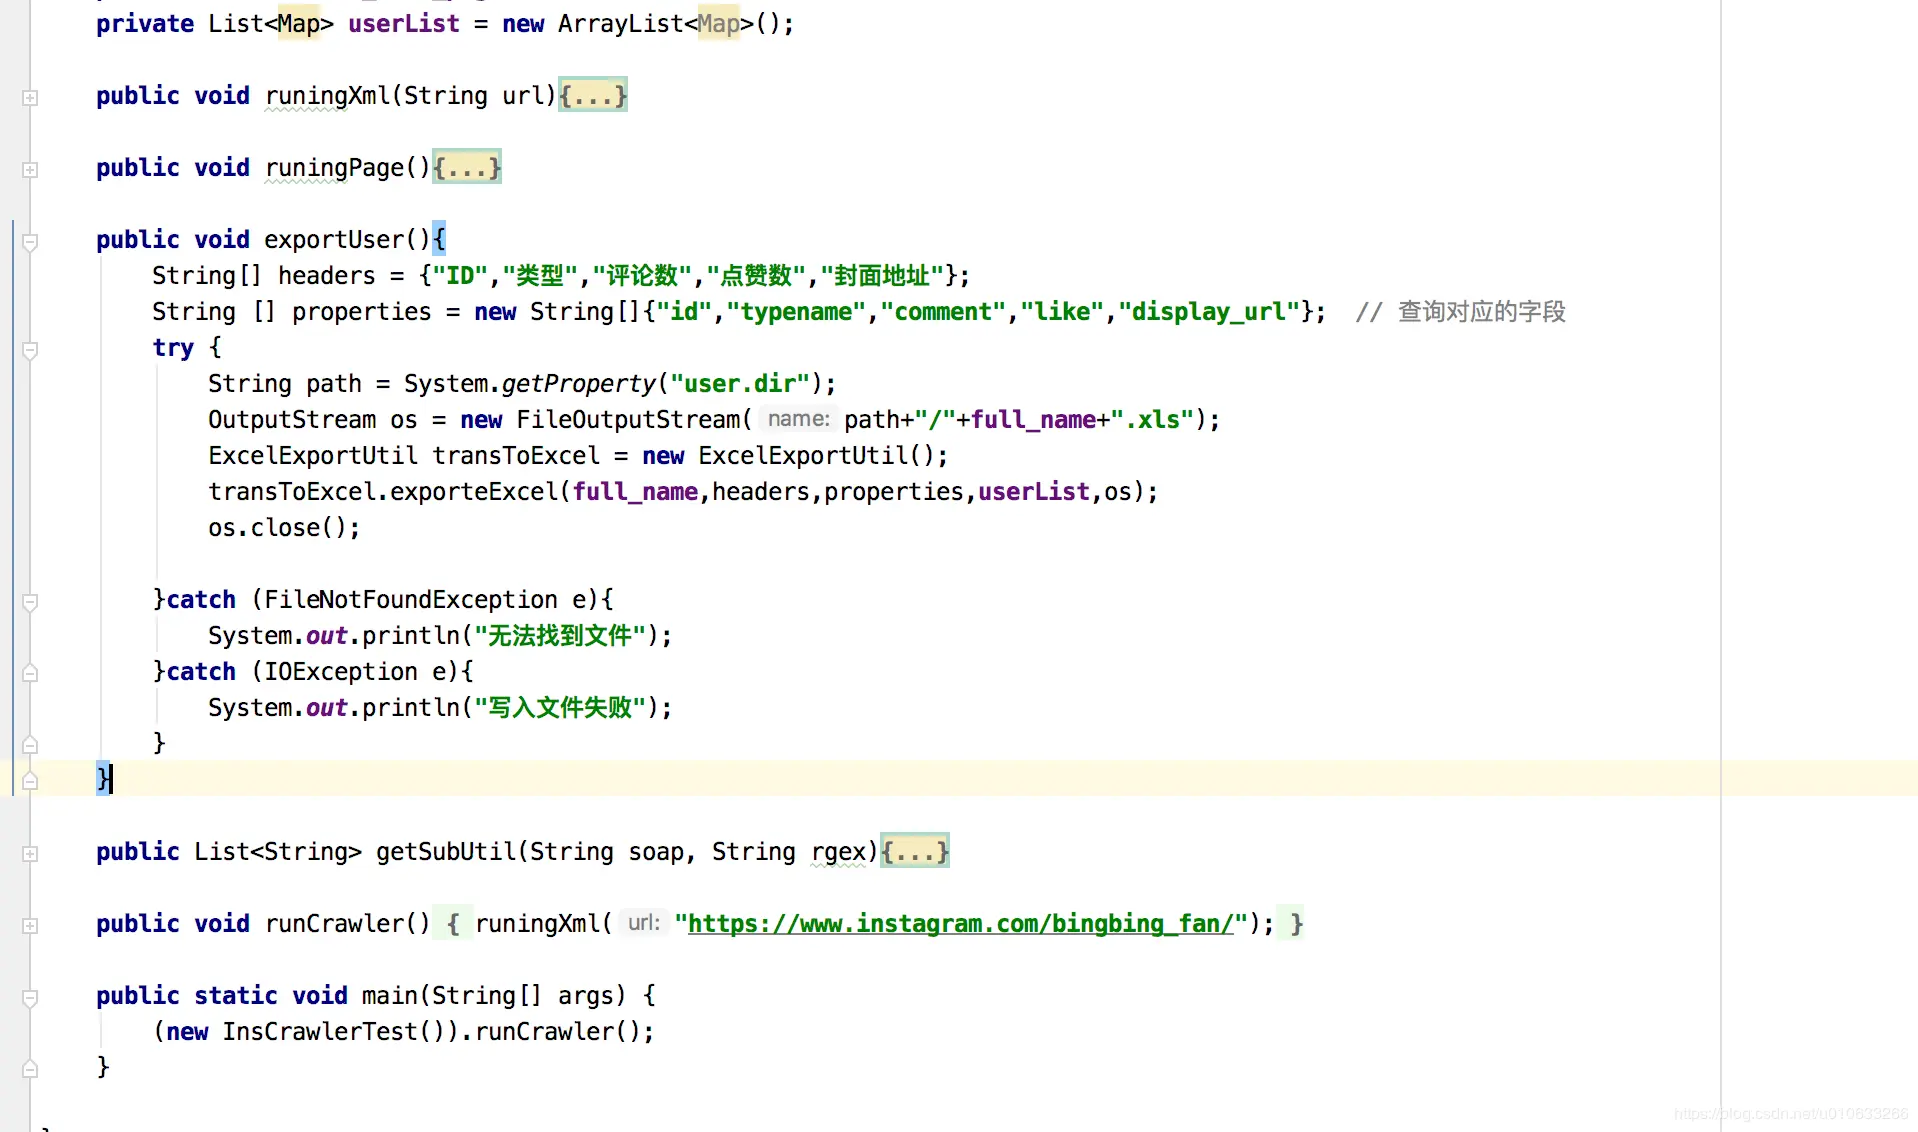Click the "无法找到文件" string literal
Viewport: 1918px width, 1132px height.
tap(560, 635)
